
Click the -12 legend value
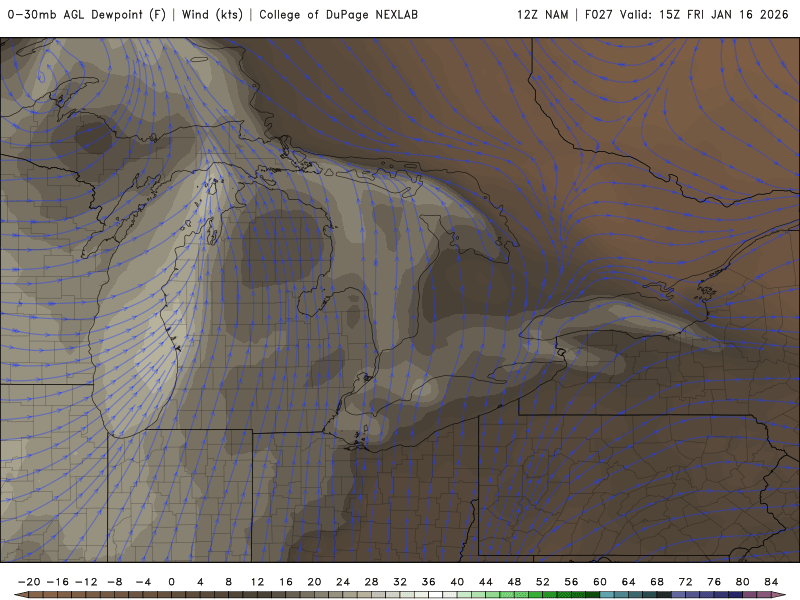pyautogui.click(x=86, y=582)
